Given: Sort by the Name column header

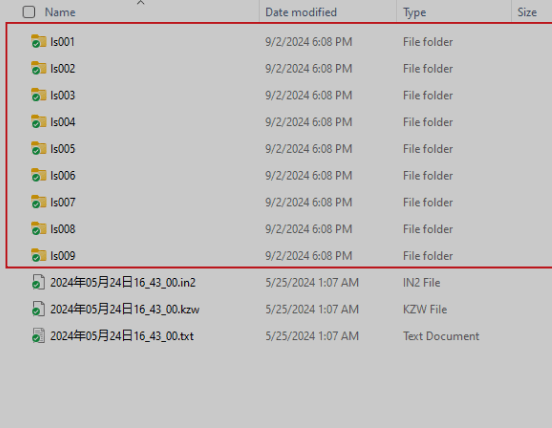Looking at the screenshot, I should coord(60,12).
